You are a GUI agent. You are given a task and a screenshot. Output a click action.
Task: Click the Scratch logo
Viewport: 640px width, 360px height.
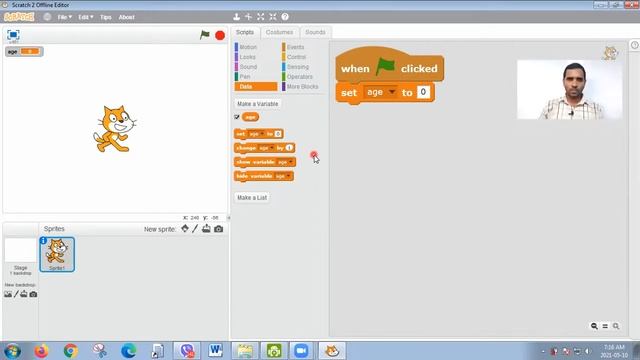click(19, 17)
